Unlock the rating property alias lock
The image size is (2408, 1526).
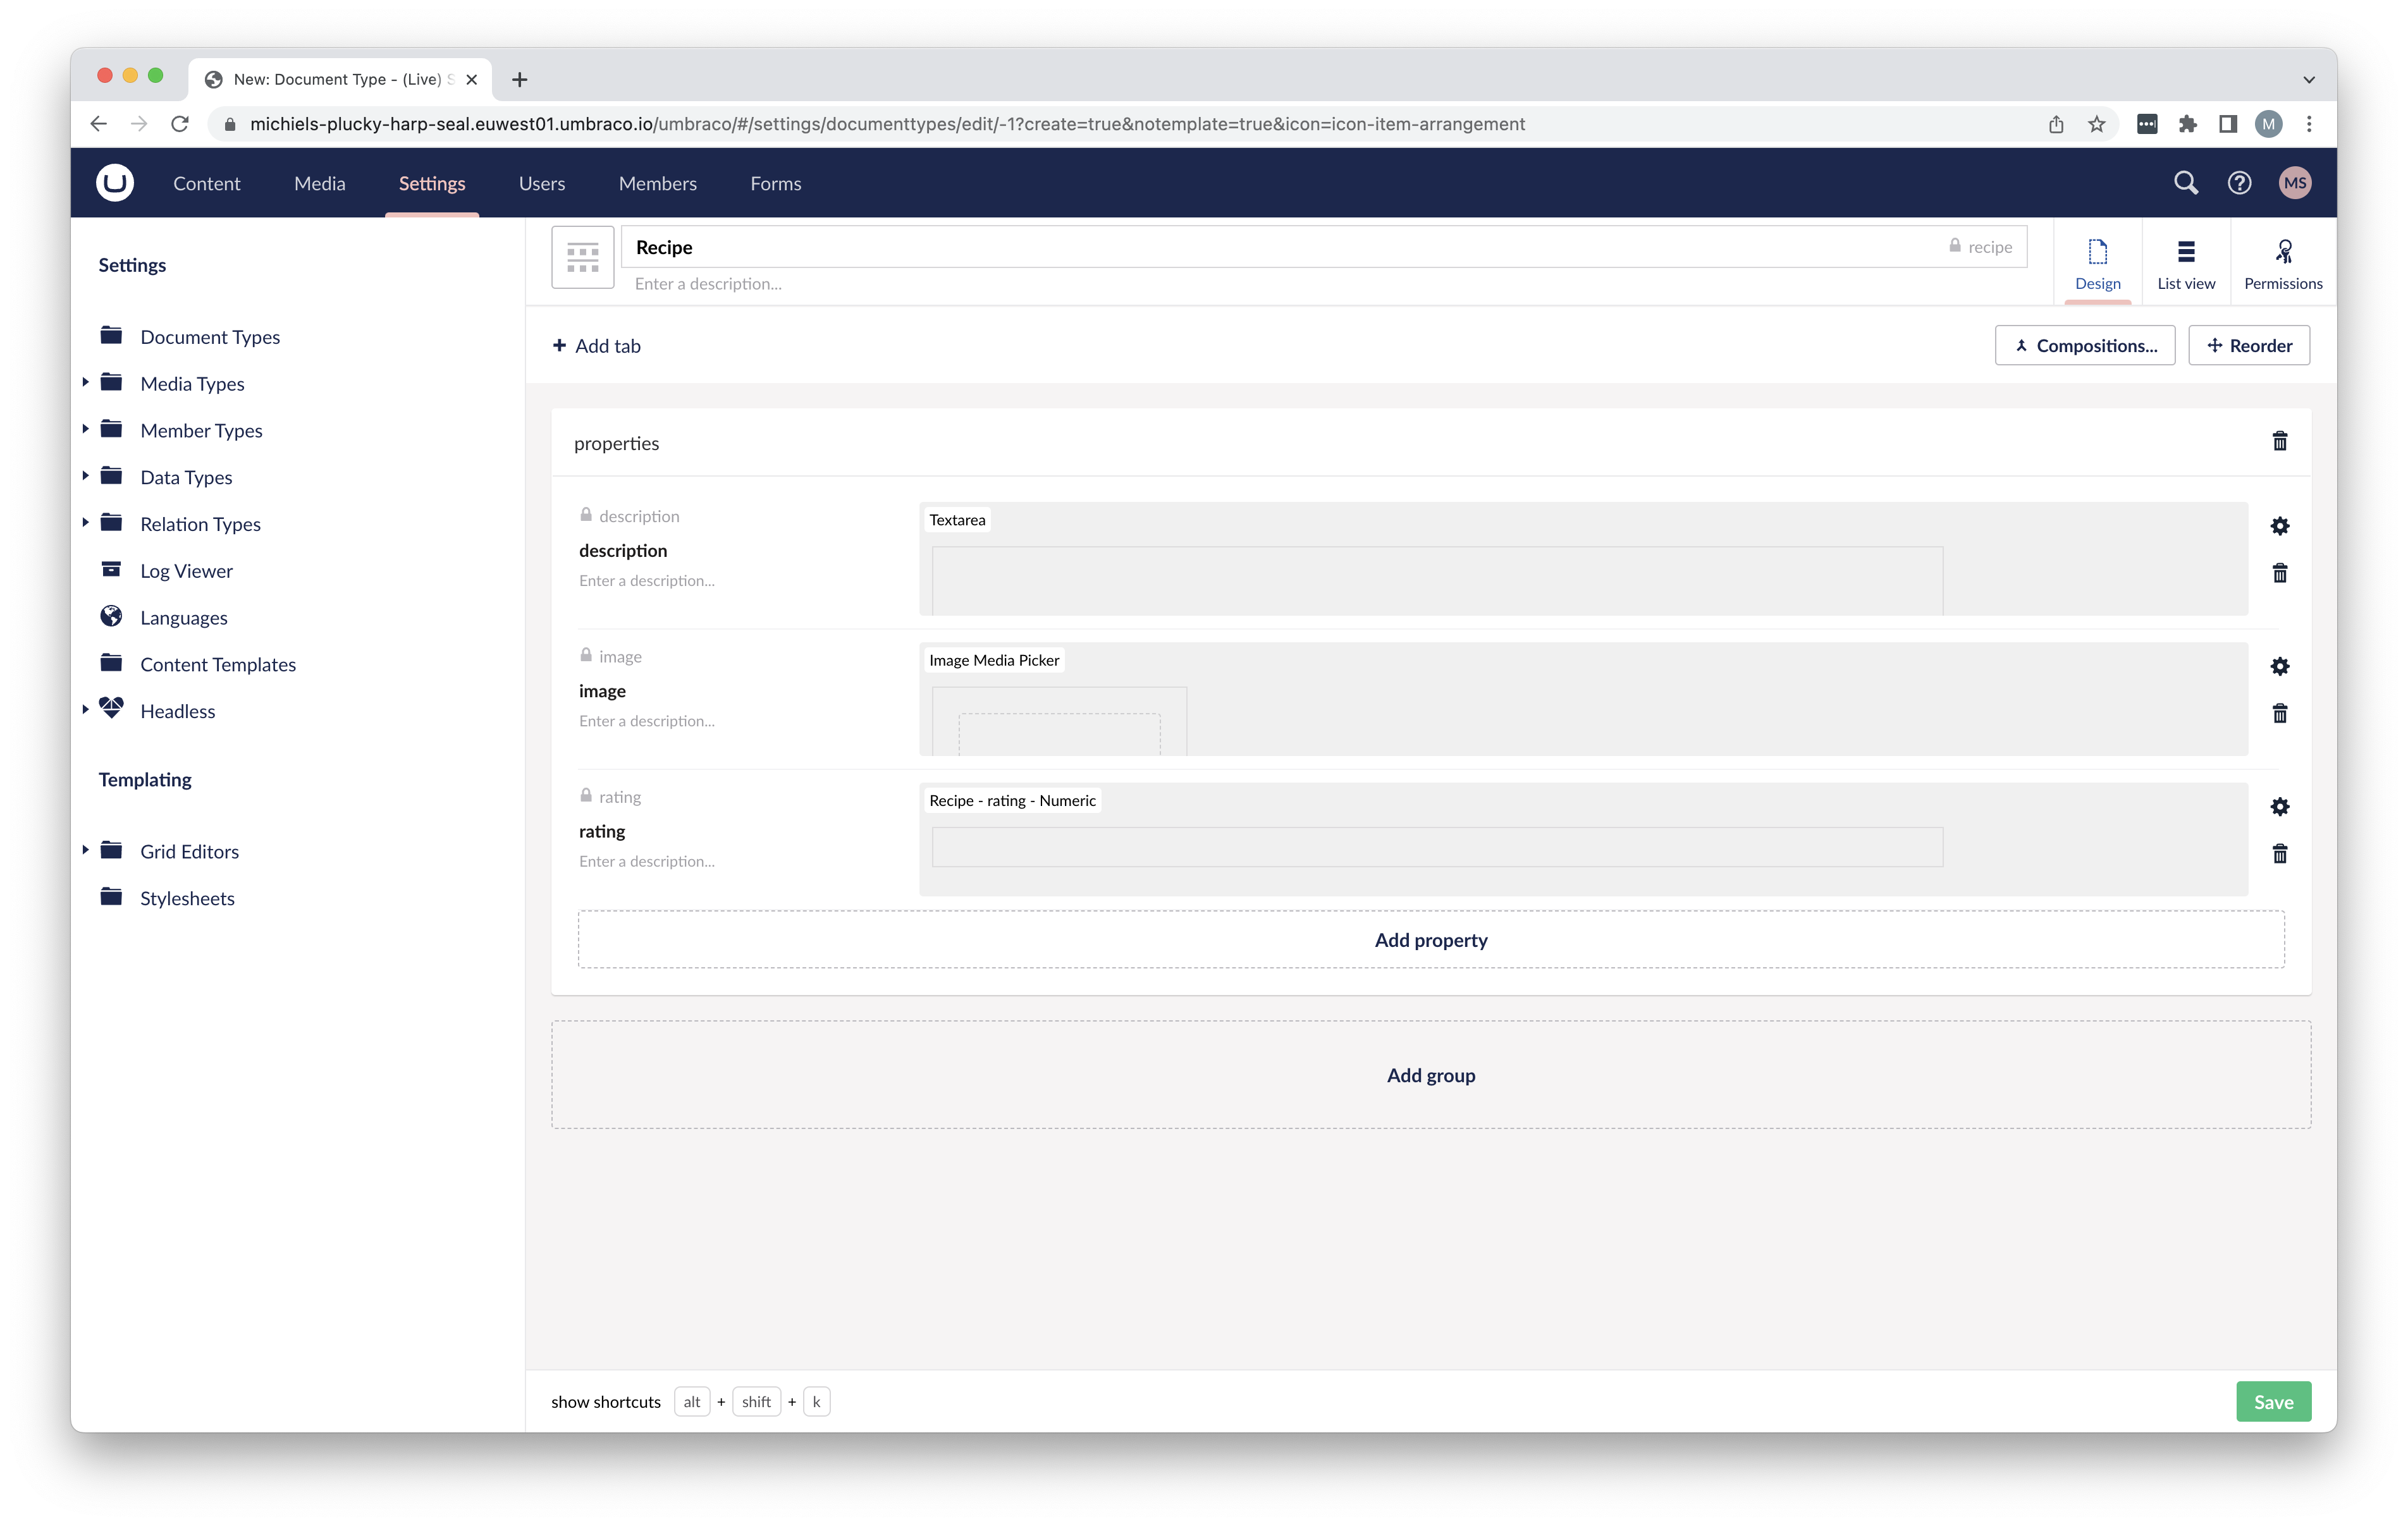point(586,796)
